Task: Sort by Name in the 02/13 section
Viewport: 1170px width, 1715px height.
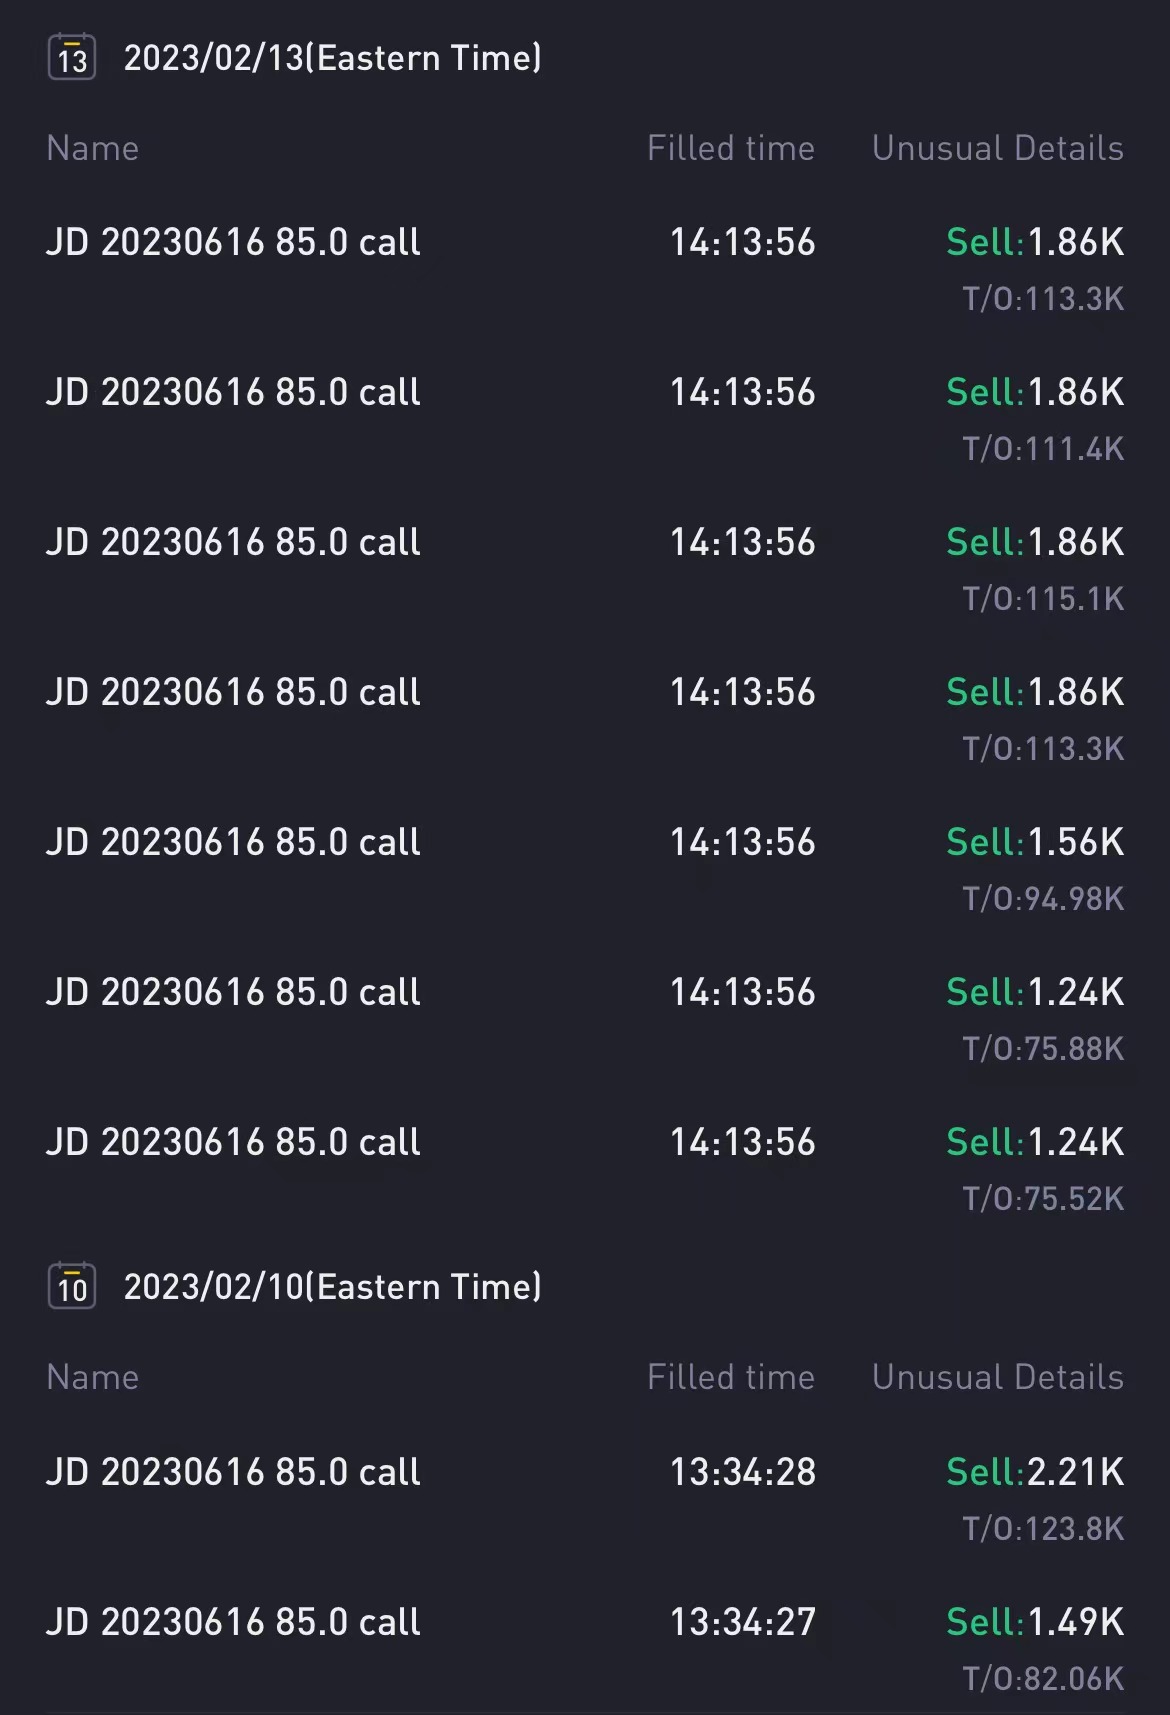Action: pos(93,148)
